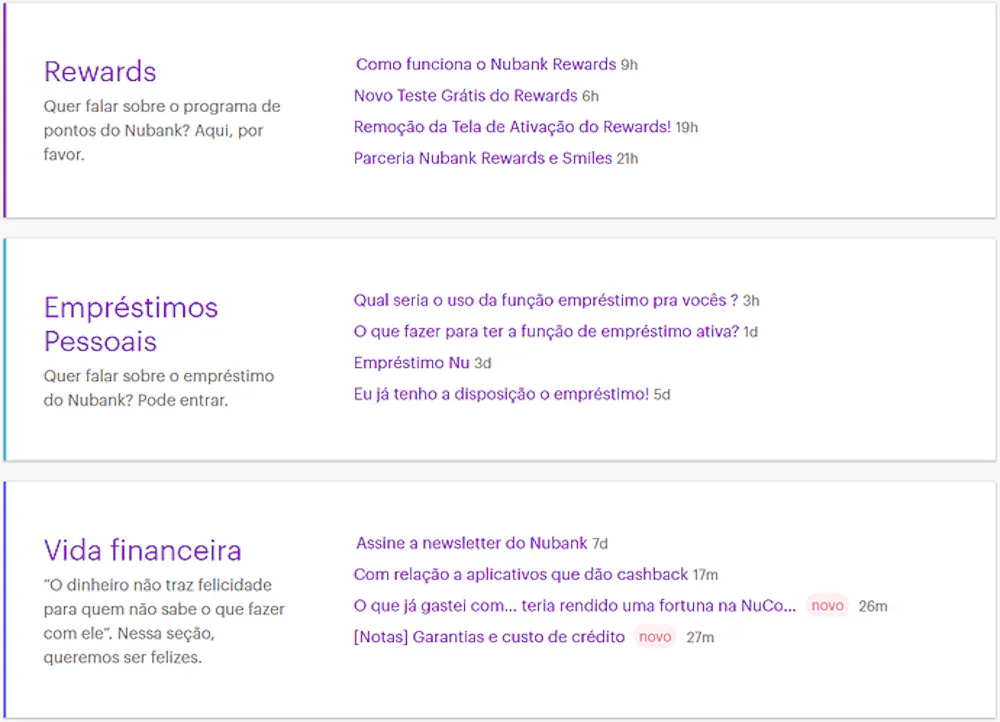Click the "5d" timestamp after disposição topic
The width and height of the screenshot is (1000, 722).
tap(662, 395)
